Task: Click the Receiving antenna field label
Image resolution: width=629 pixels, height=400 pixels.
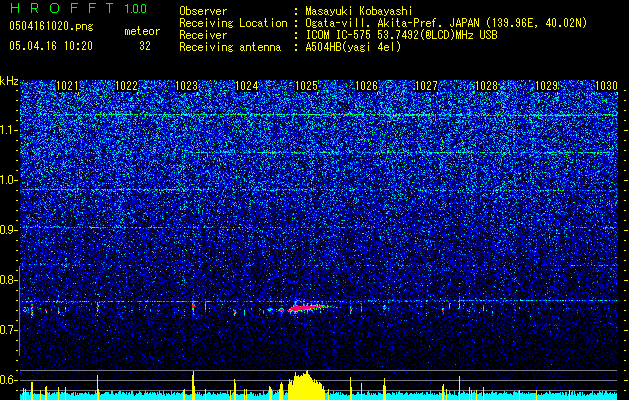Action: pyautogui.click(x=230, y=47)
